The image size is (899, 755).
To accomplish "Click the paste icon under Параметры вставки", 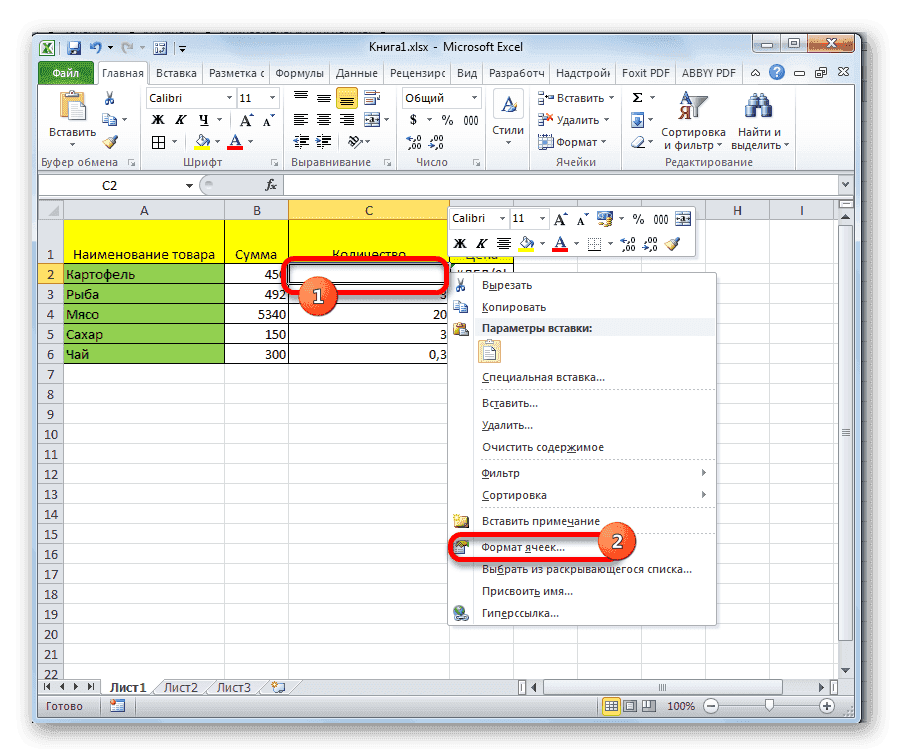I will 489,351.
